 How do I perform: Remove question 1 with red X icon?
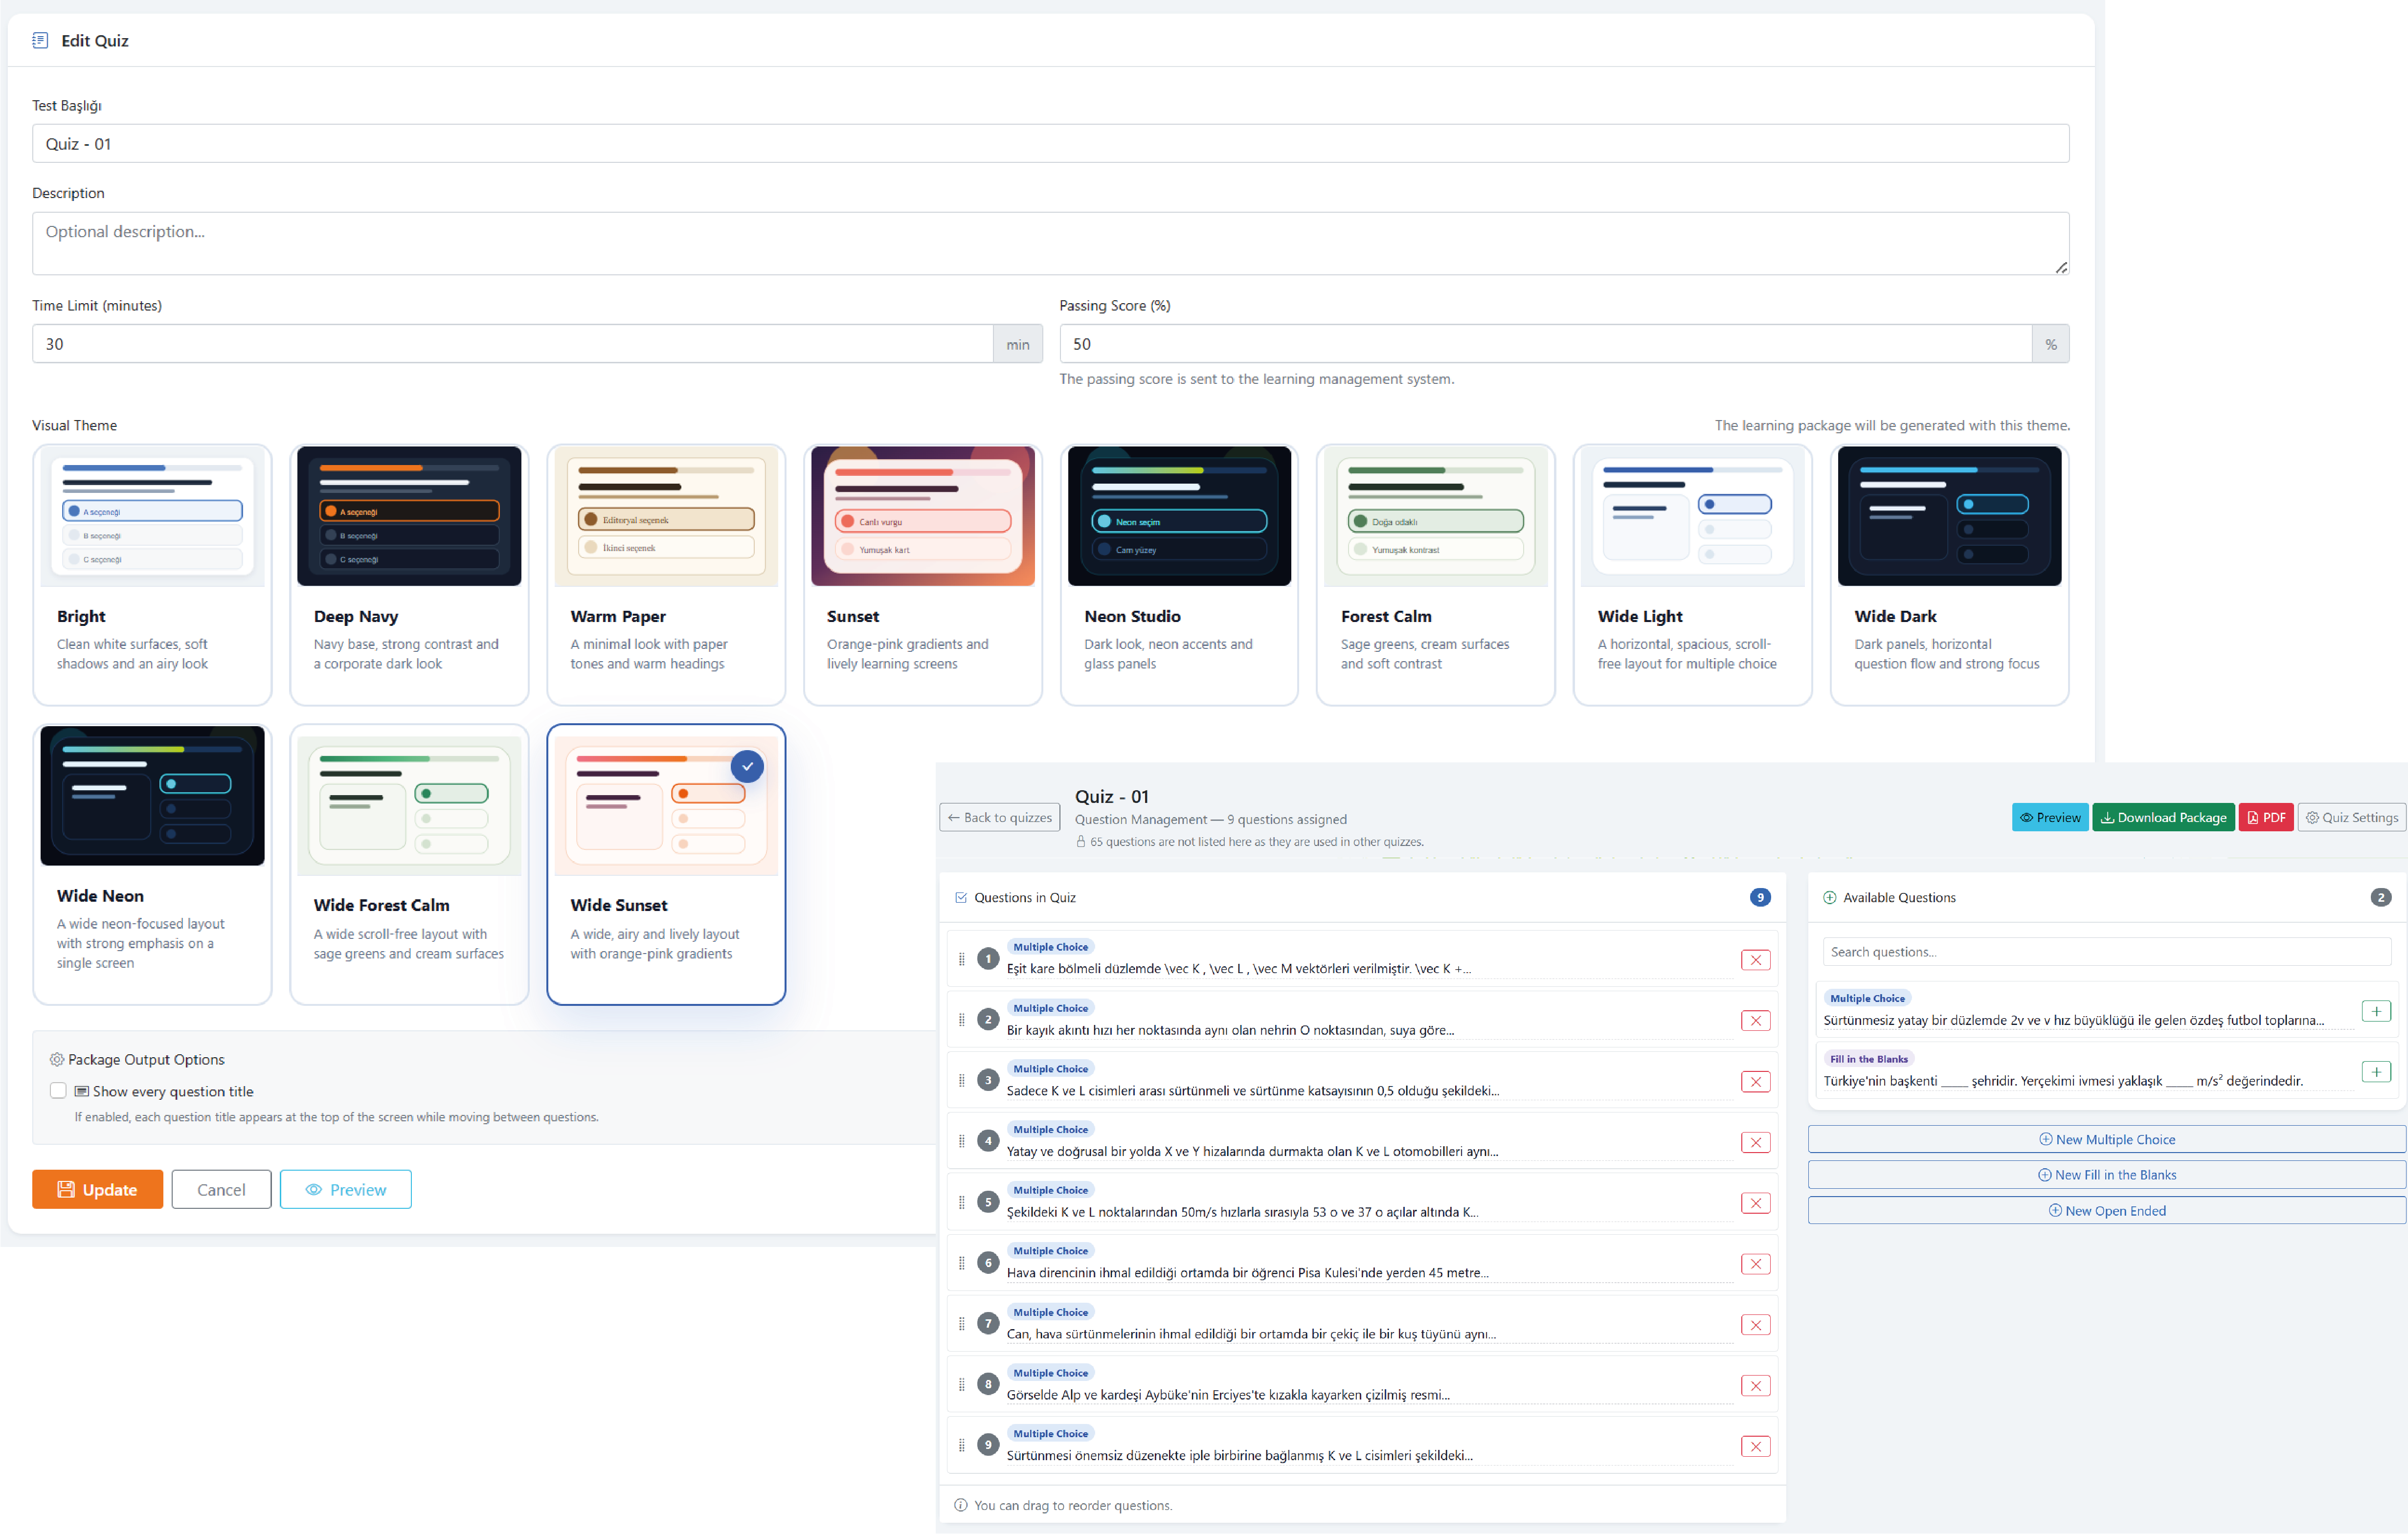(1755, 960)
